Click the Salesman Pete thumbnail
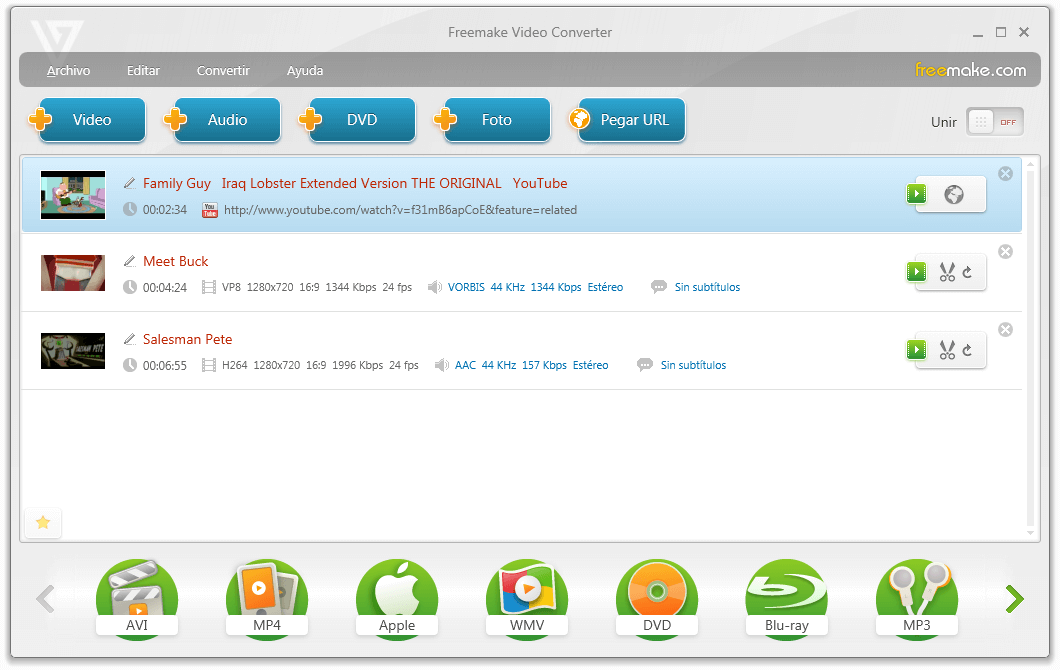Image resolution: width=1060 pixels, height=670 pixels. tap(73, 350)
